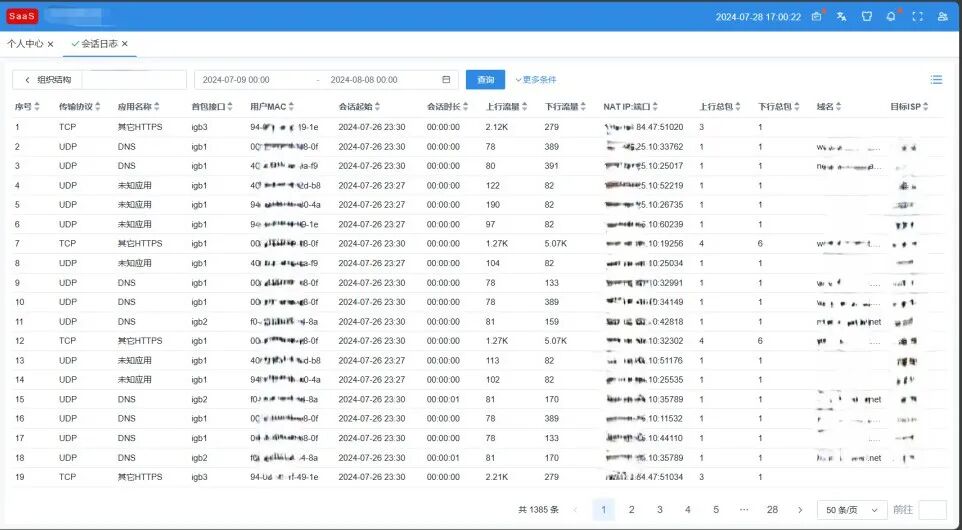Switch language via the translate icon

click(x=842, y=17)
